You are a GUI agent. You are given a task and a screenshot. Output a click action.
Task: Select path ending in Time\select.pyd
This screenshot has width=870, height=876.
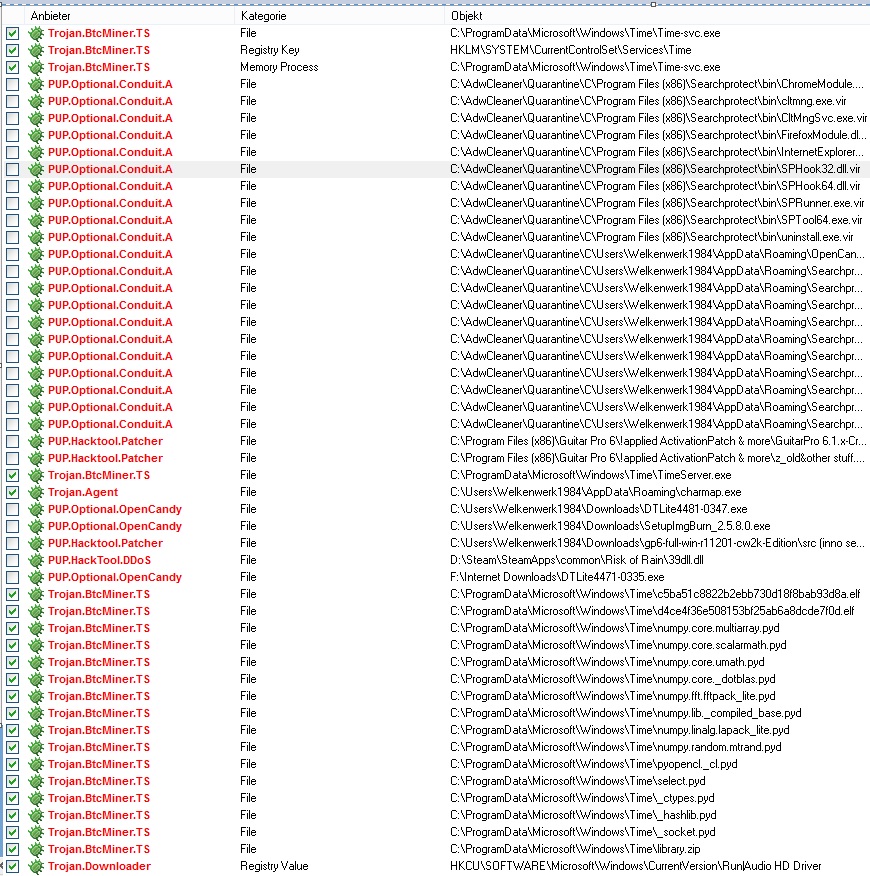[578, 781]
